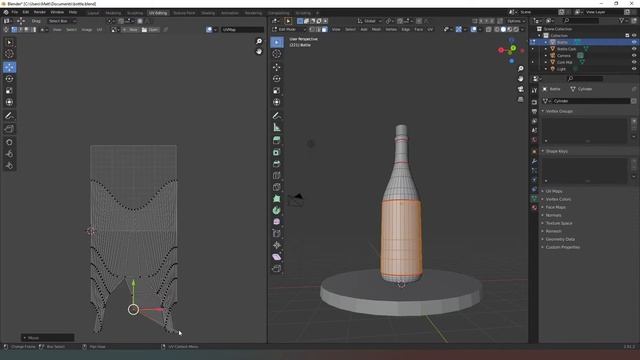
Task: Switch to vertex select mode in 3D viewport header
Action: (x=312, y=29)
